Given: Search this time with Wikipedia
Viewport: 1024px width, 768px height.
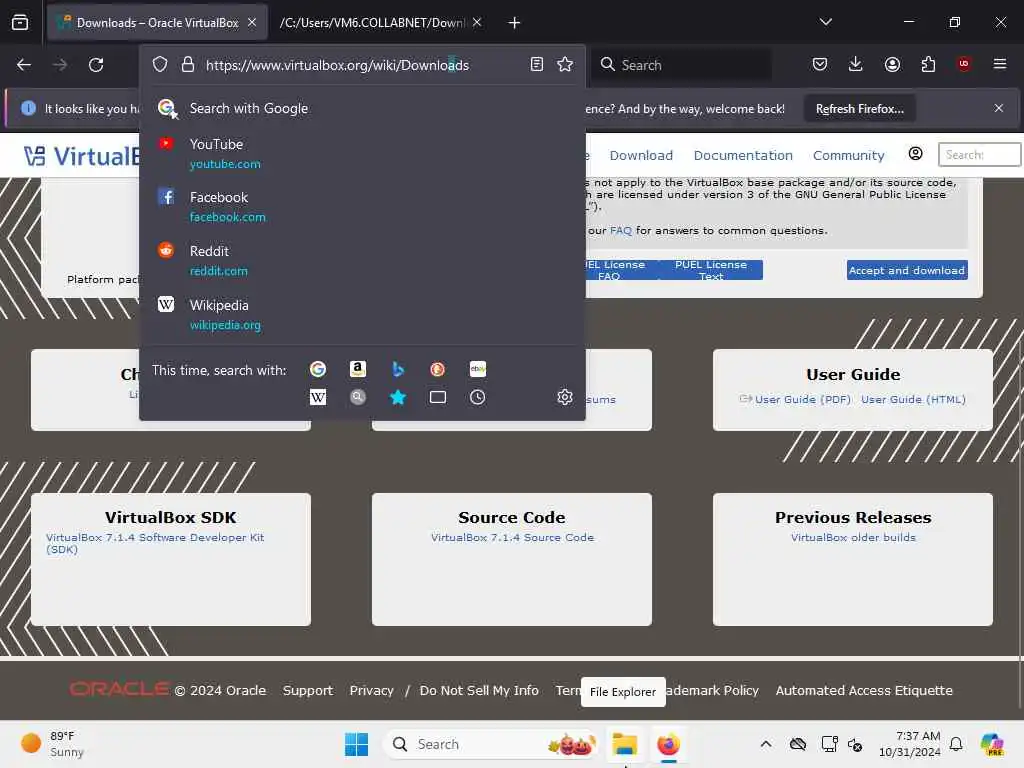Looking at the screenshot, I should [x=318, y=397].
